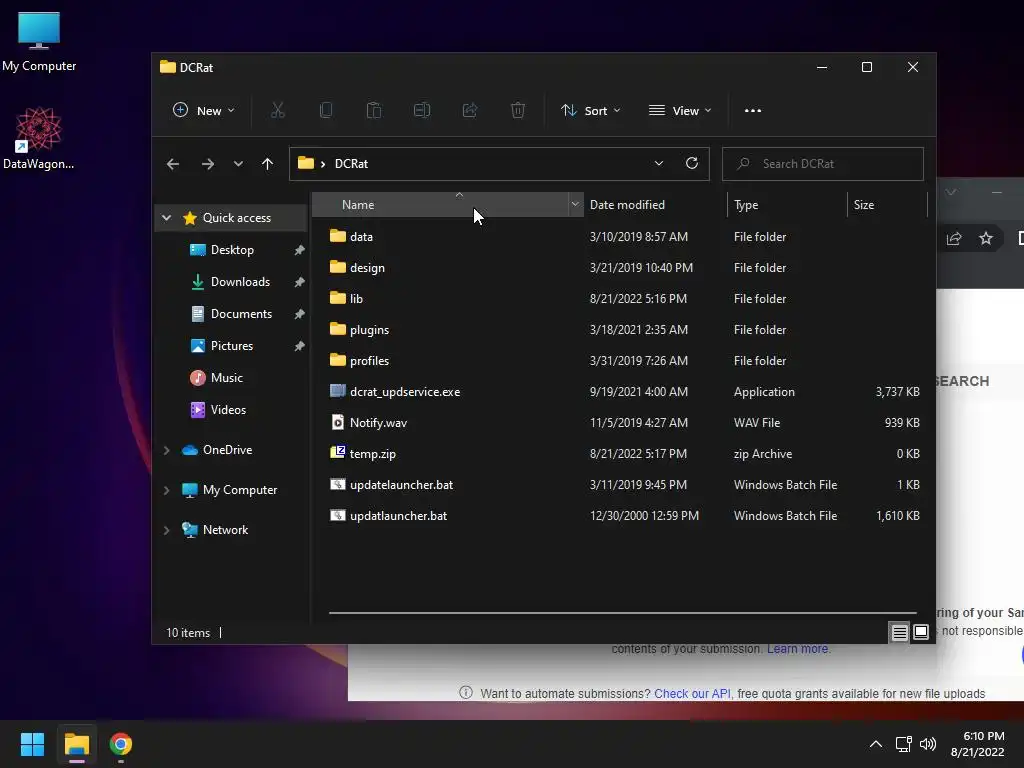
Task: Click the Search DCRat field
Action: [823, 164]
